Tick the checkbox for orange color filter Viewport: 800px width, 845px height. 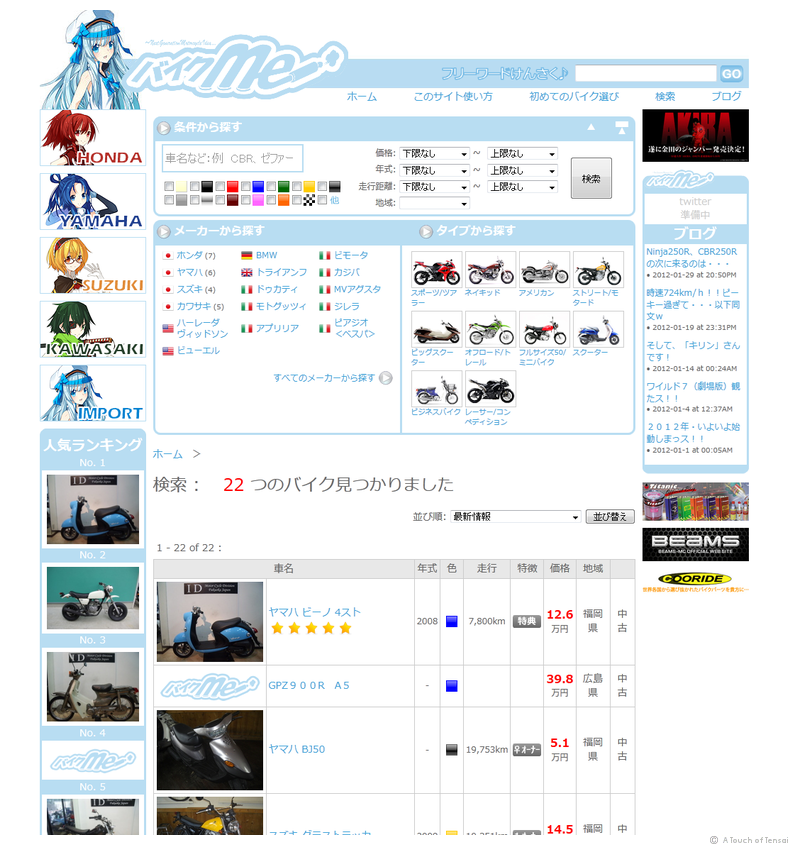(x=271, y=200)
